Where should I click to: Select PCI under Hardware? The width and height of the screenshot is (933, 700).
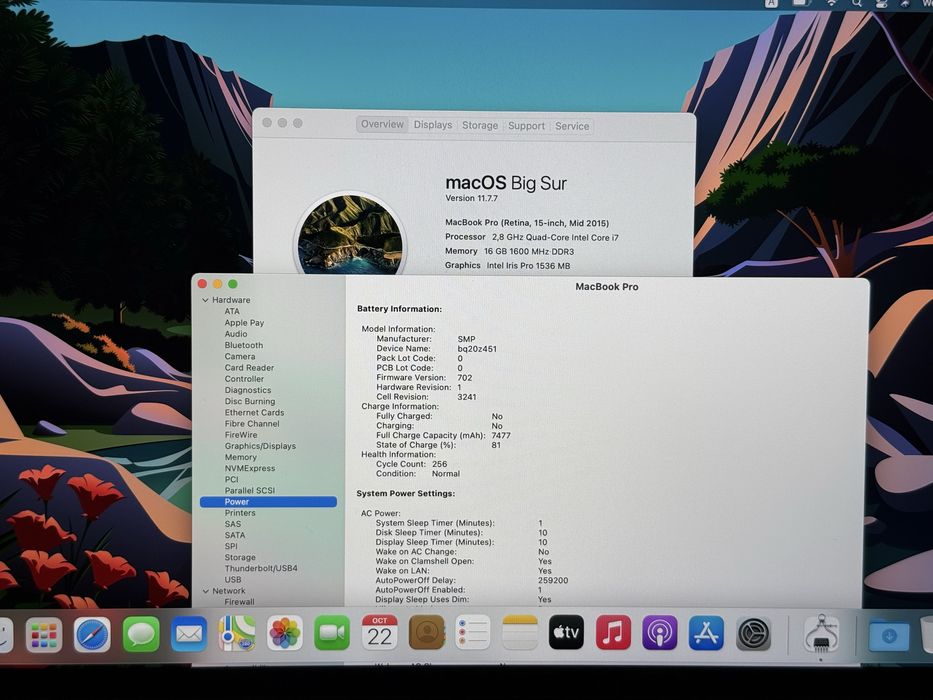(x=231, y=479)
